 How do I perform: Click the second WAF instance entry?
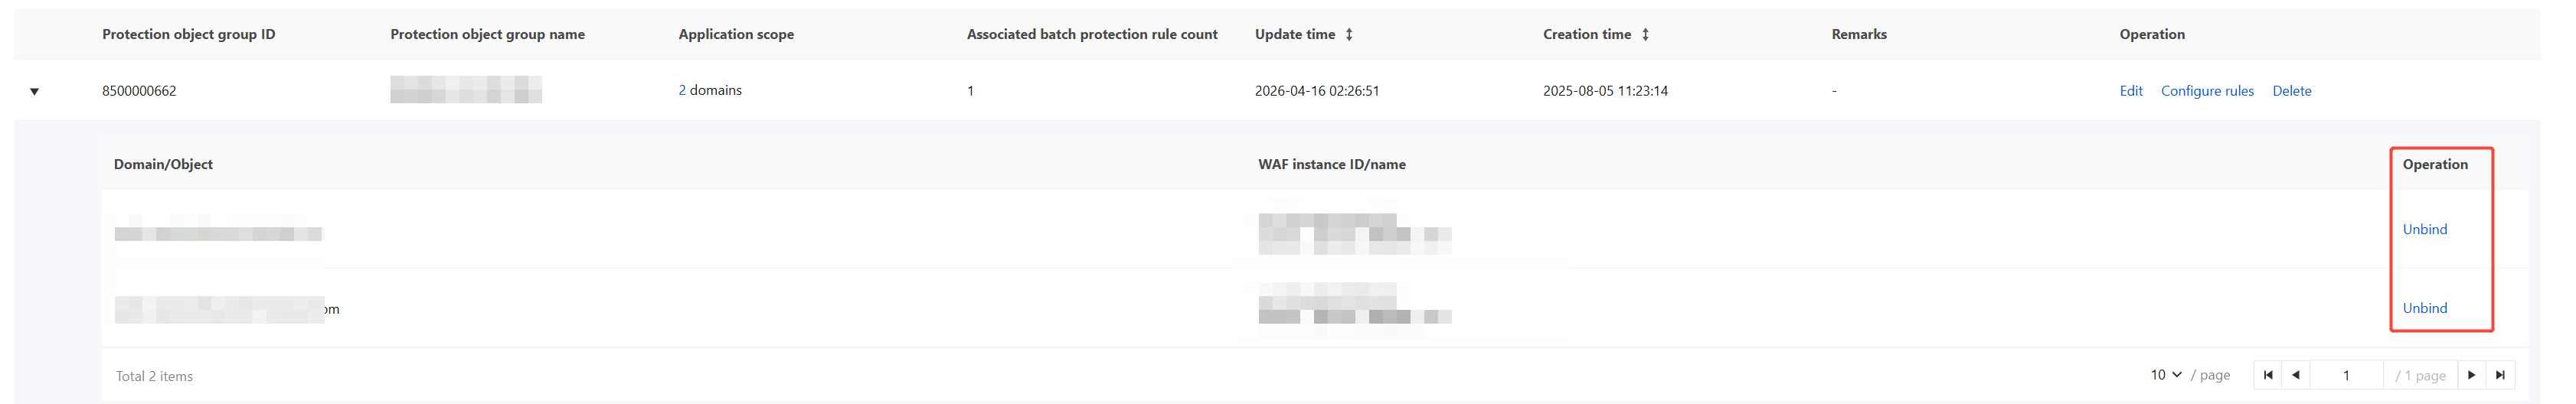pyautogui.click(x=1355, y=303)
